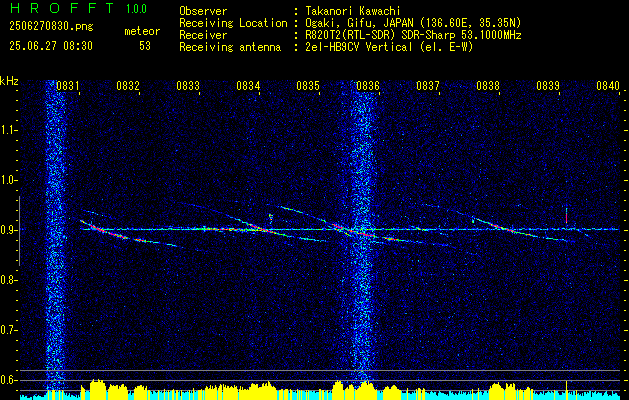The height and width of the screenshot is (400, 629).
Task: Click the 1.1 frequency axis label
Action: pos(9,130)
